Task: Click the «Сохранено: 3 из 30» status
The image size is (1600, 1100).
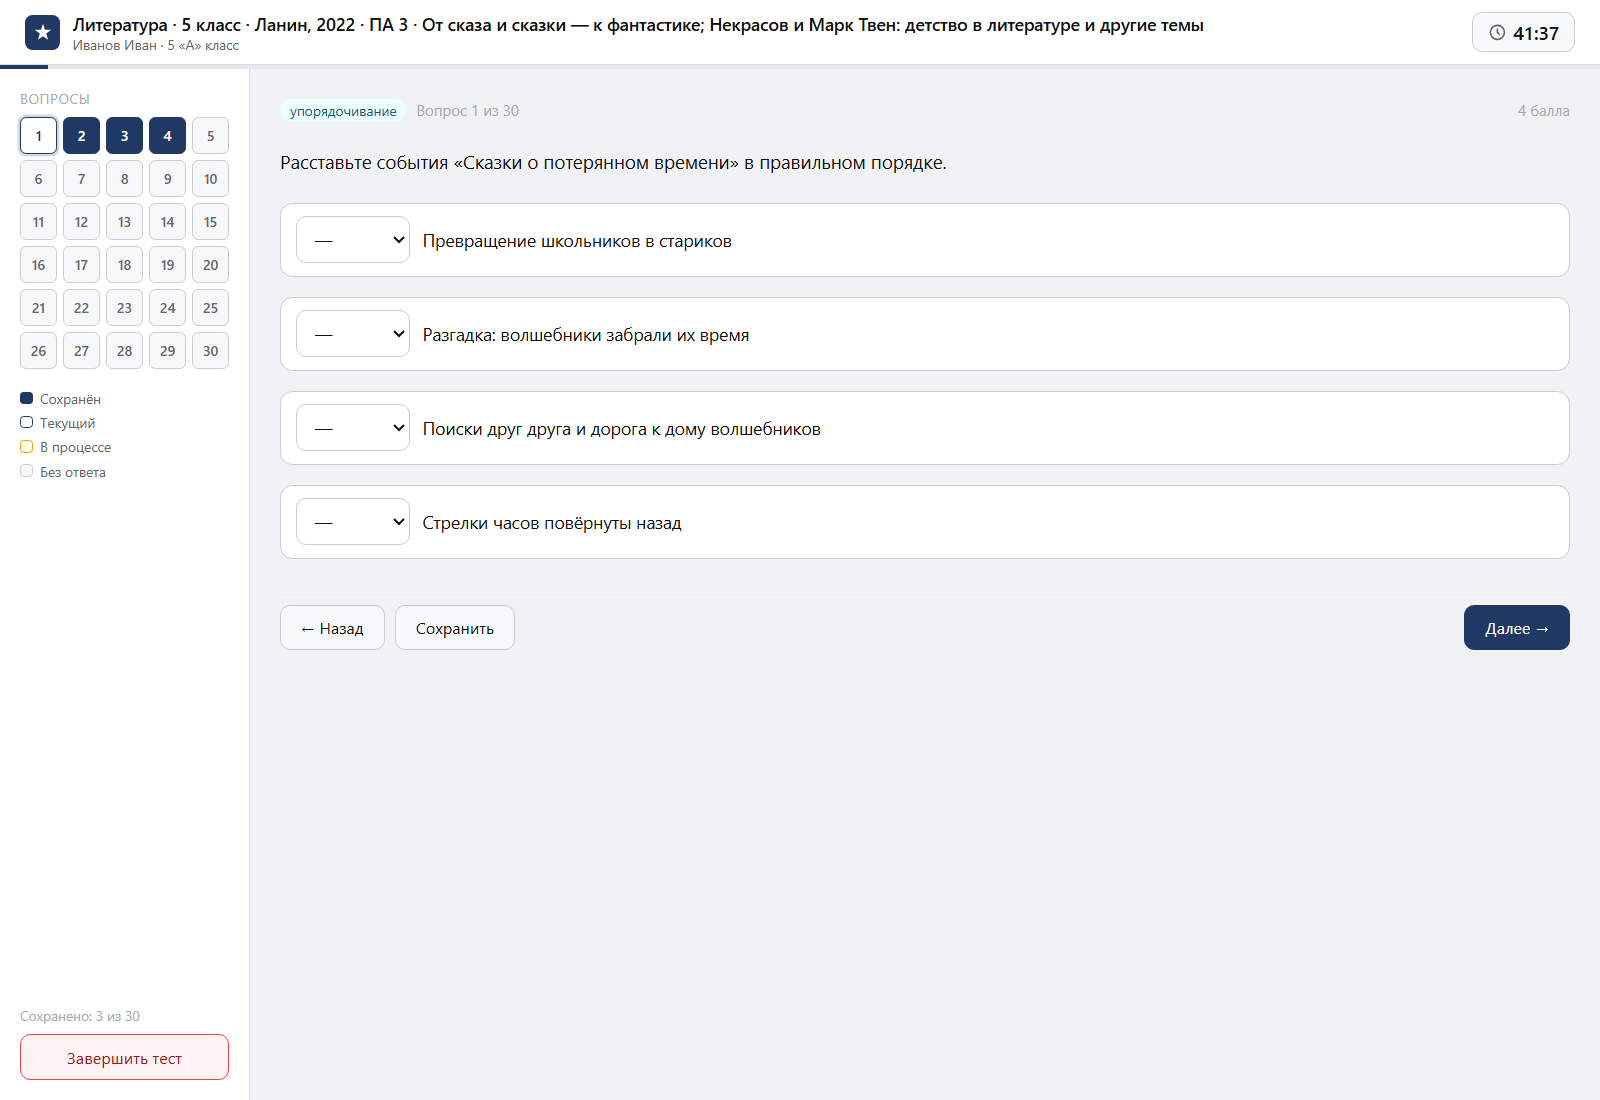Action: click(80, 1016)
